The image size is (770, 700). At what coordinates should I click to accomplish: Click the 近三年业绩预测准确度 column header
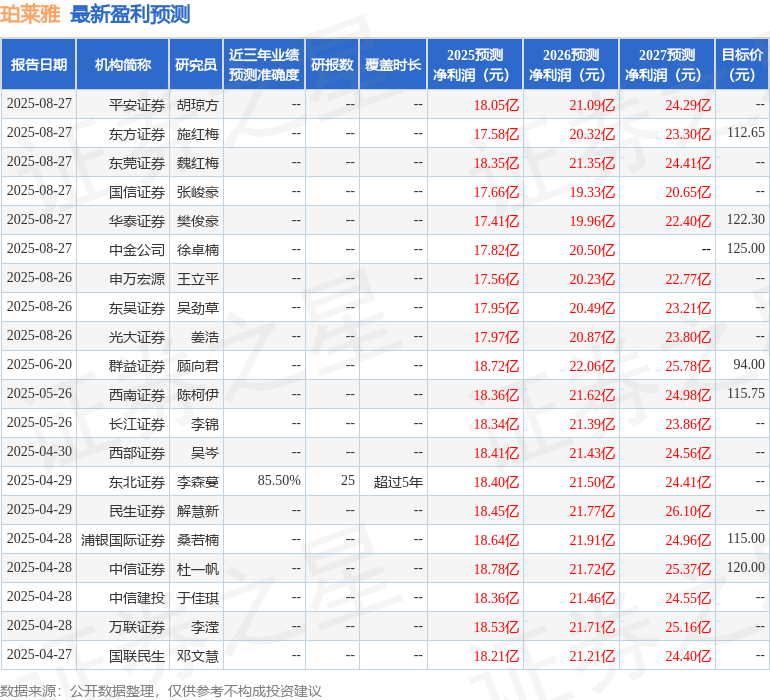click(263, 65)
